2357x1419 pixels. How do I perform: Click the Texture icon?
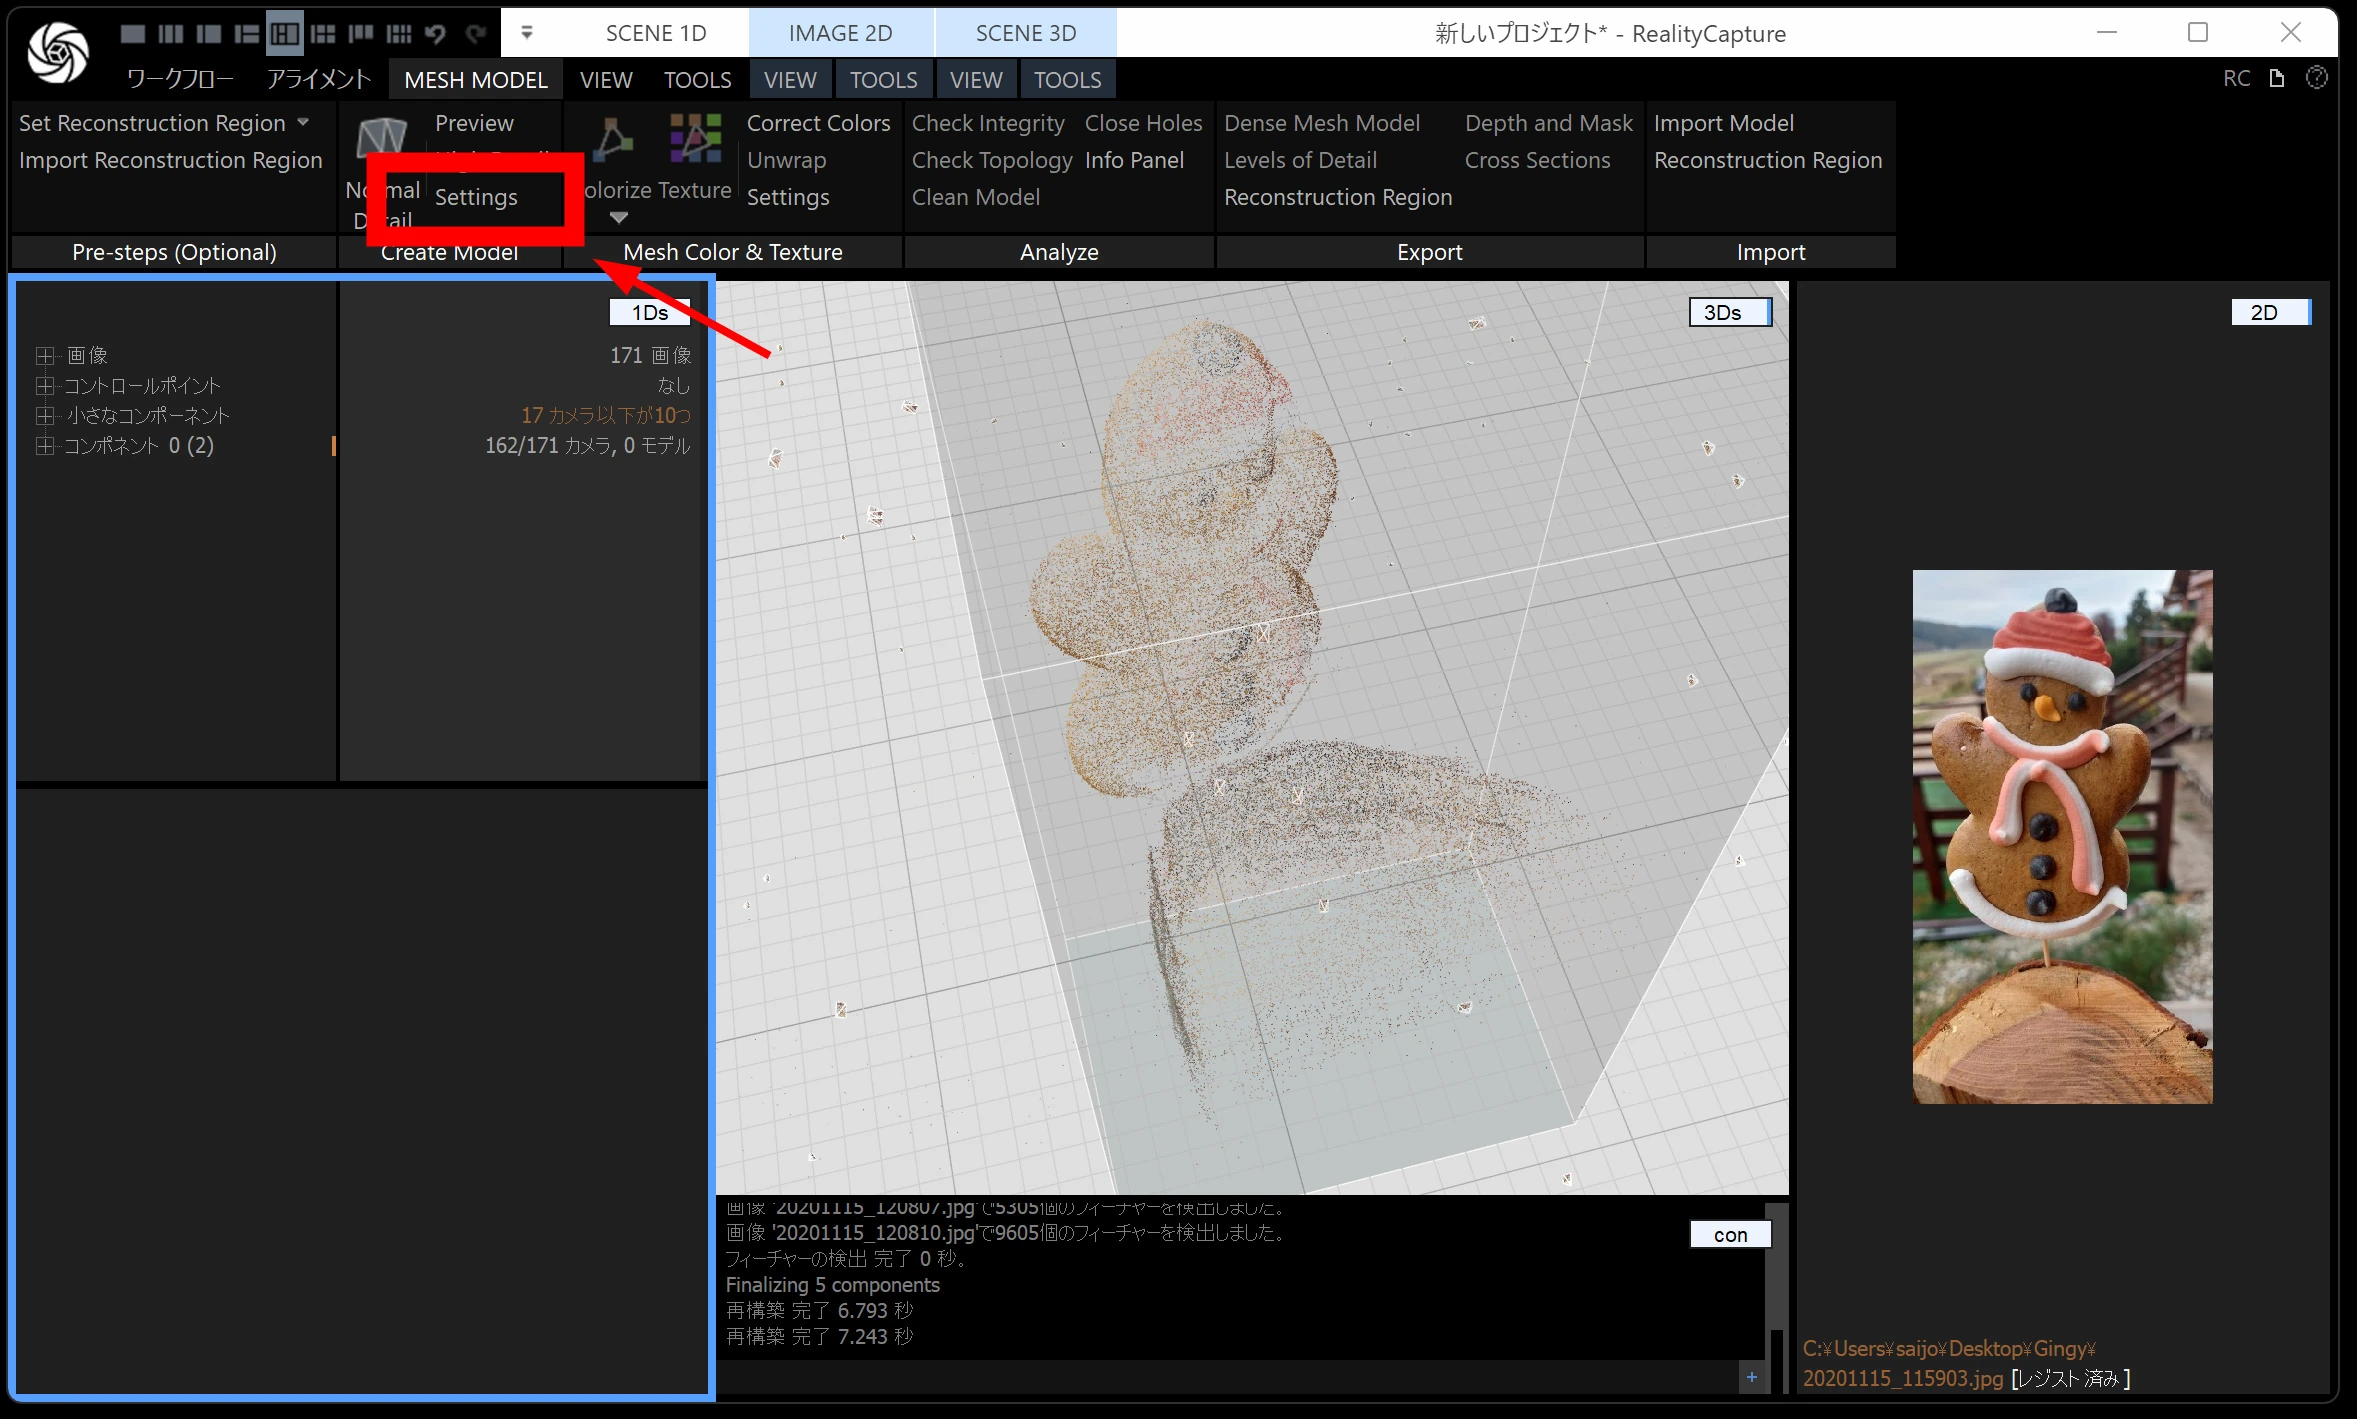(x=695, y=139)
